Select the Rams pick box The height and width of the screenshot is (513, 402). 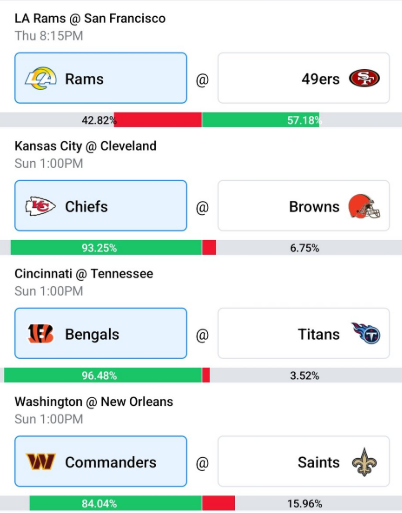101,78
